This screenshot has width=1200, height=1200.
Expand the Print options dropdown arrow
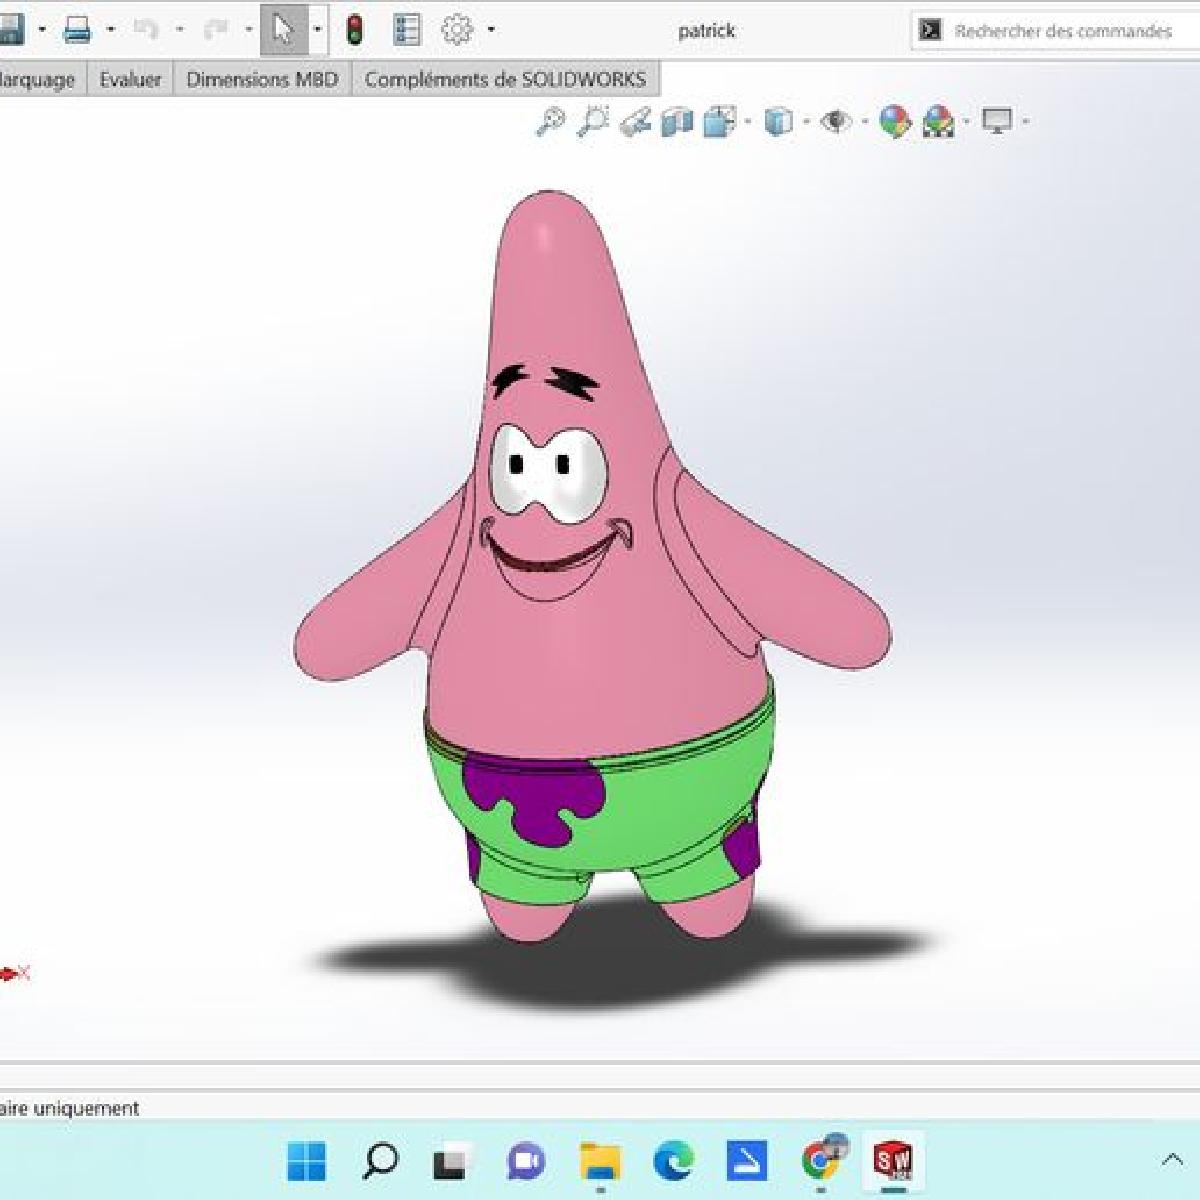click(x=111, y=30)
